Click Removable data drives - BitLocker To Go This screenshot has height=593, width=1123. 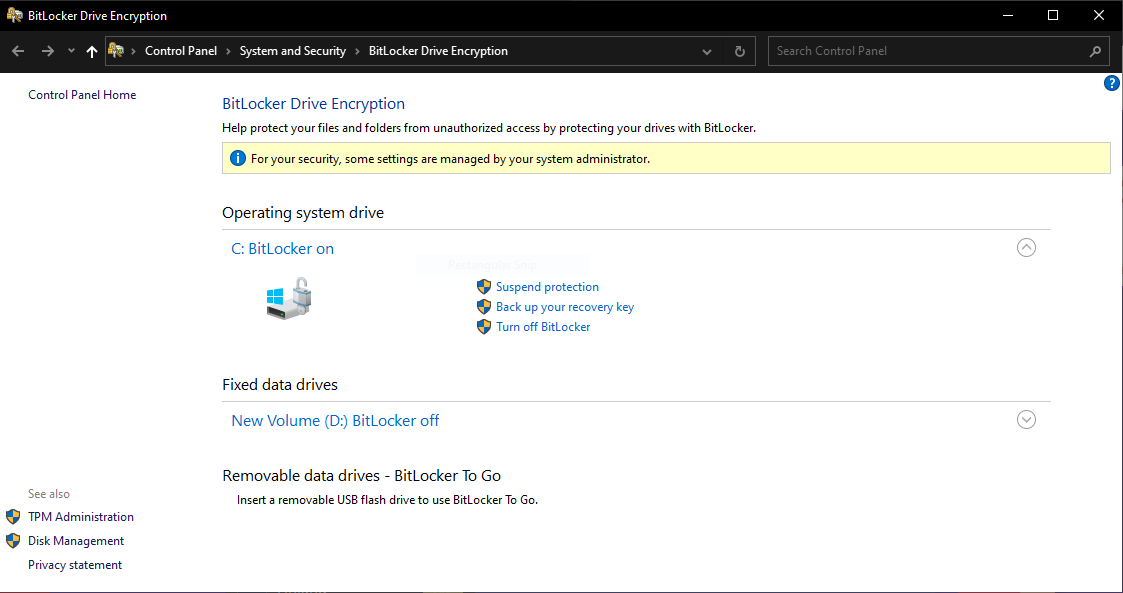(x=362, y=476)
